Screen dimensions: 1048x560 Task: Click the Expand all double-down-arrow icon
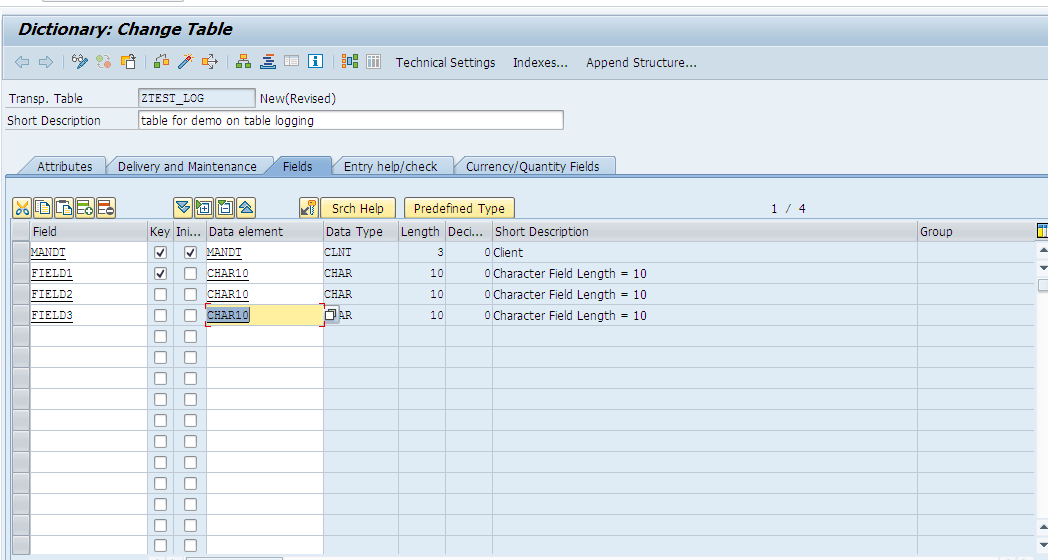182,208
